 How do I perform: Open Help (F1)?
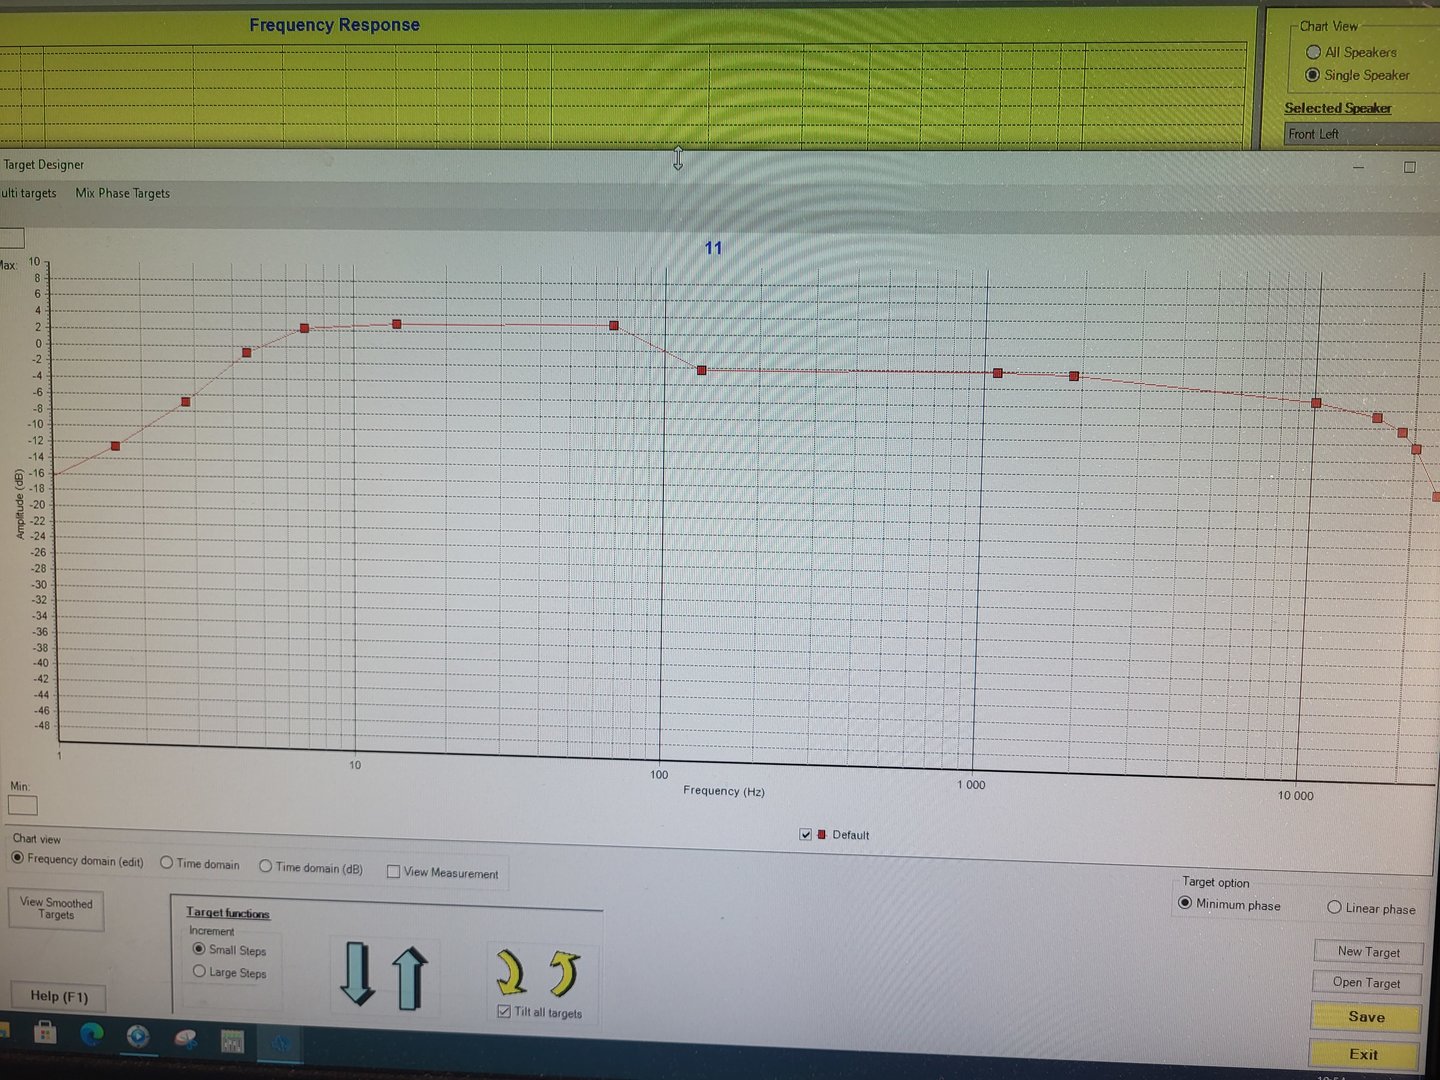(x=59, y=996)
